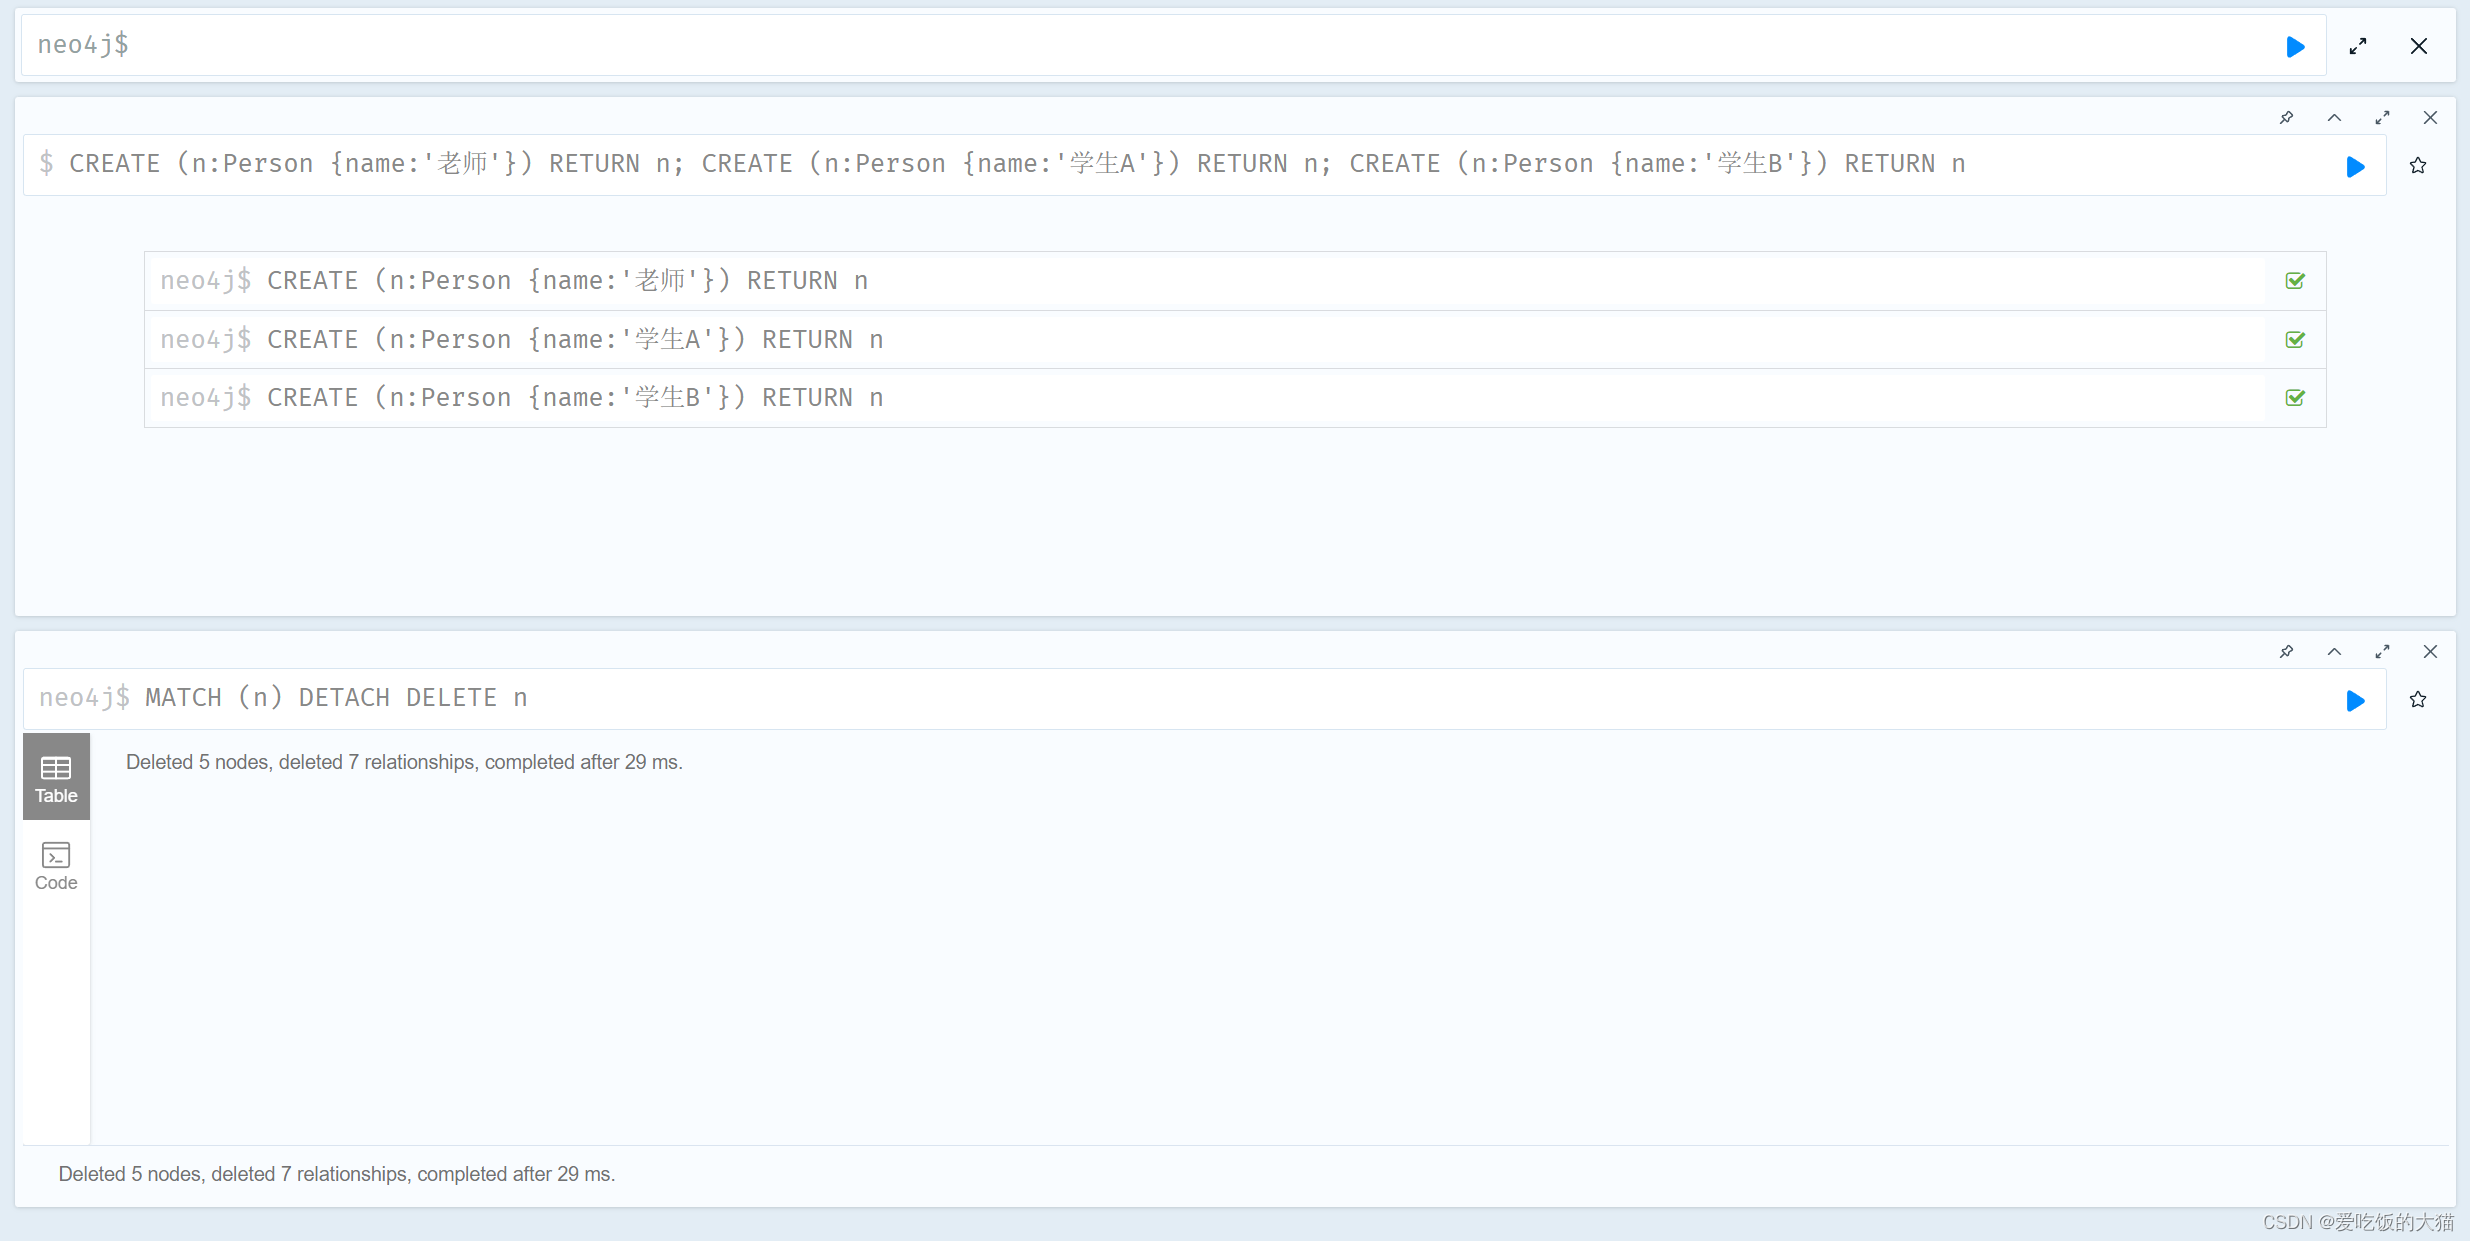Click the MATCH (n) DETACH DELETE query text

click(x=336, y=698)
